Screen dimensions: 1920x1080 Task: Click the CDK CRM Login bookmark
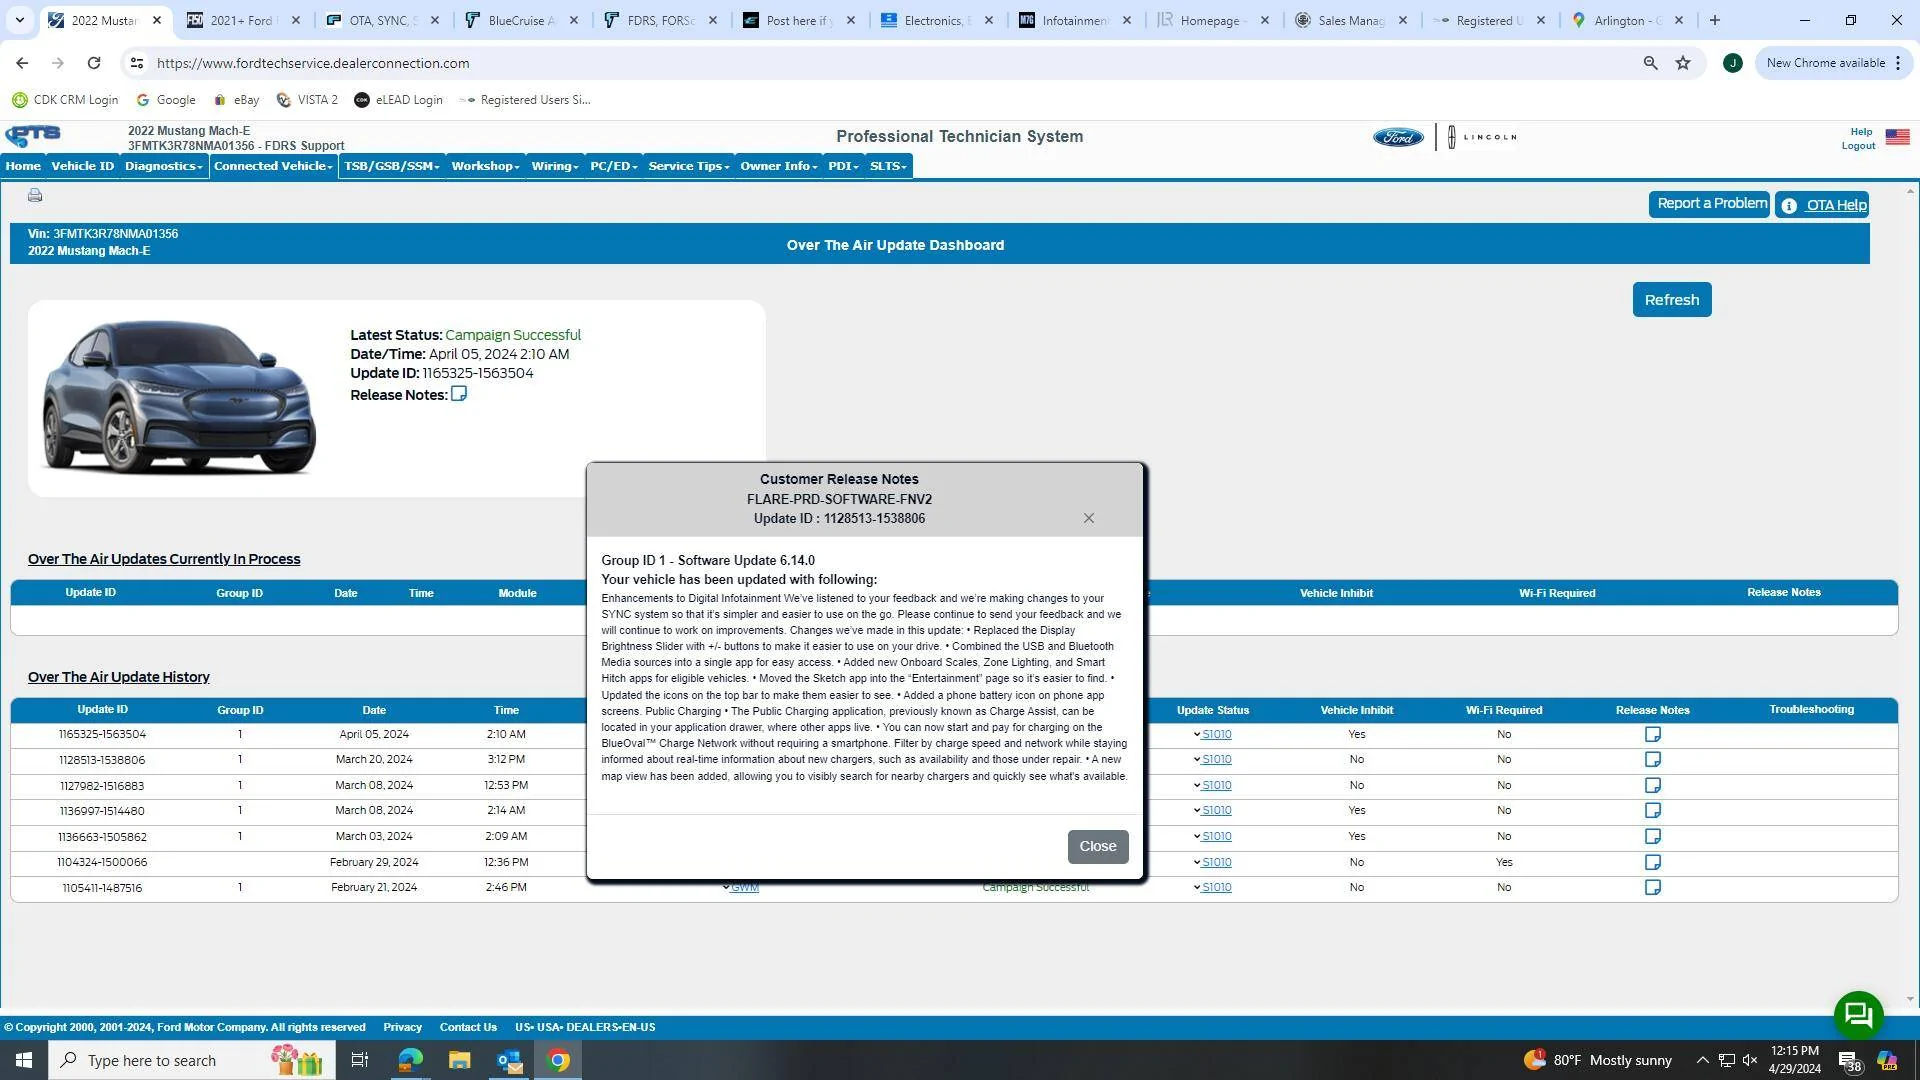click(x=65, y=100)
